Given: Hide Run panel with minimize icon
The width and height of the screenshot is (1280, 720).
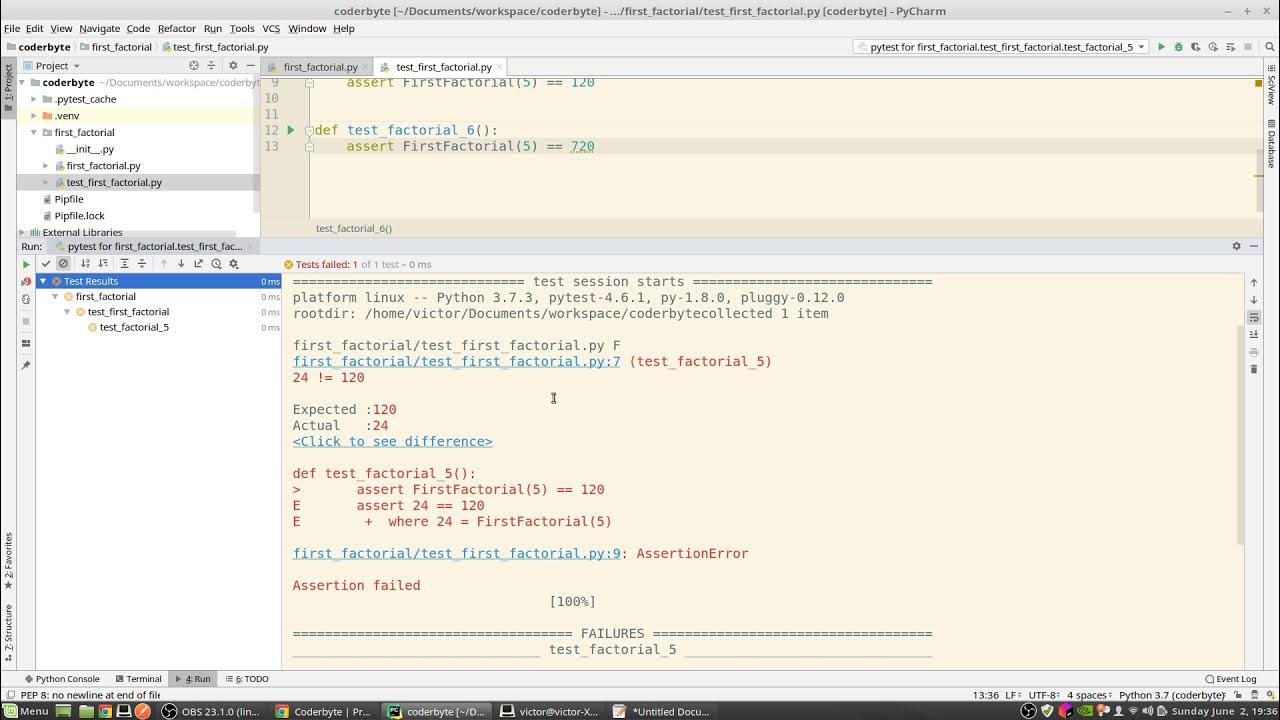Looking at the screenshot, I should (x=1254, y=246).
